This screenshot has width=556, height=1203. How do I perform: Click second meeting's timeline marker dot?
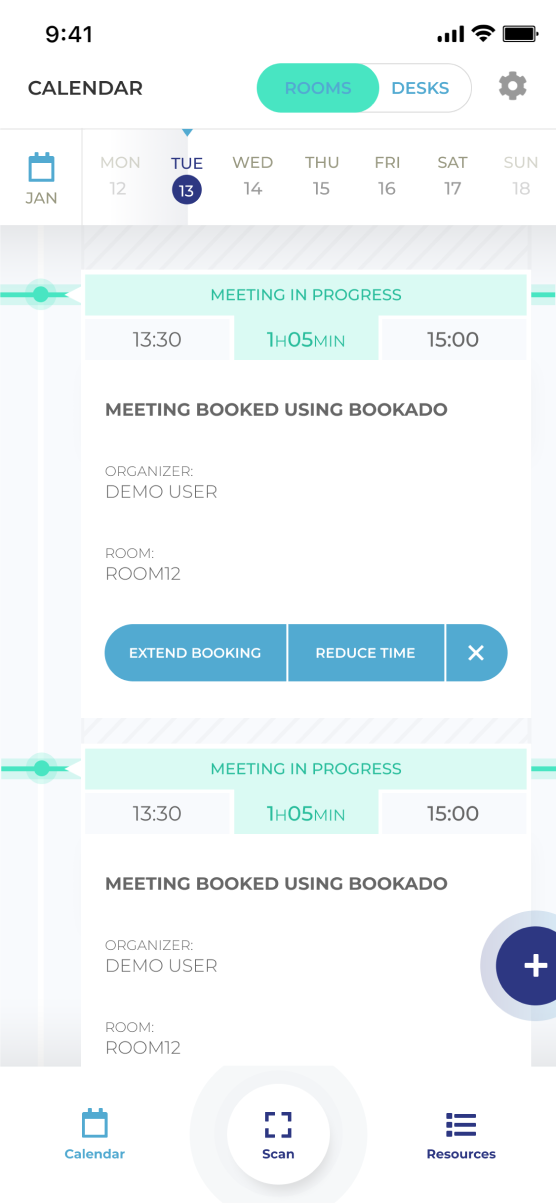point(41,768)
